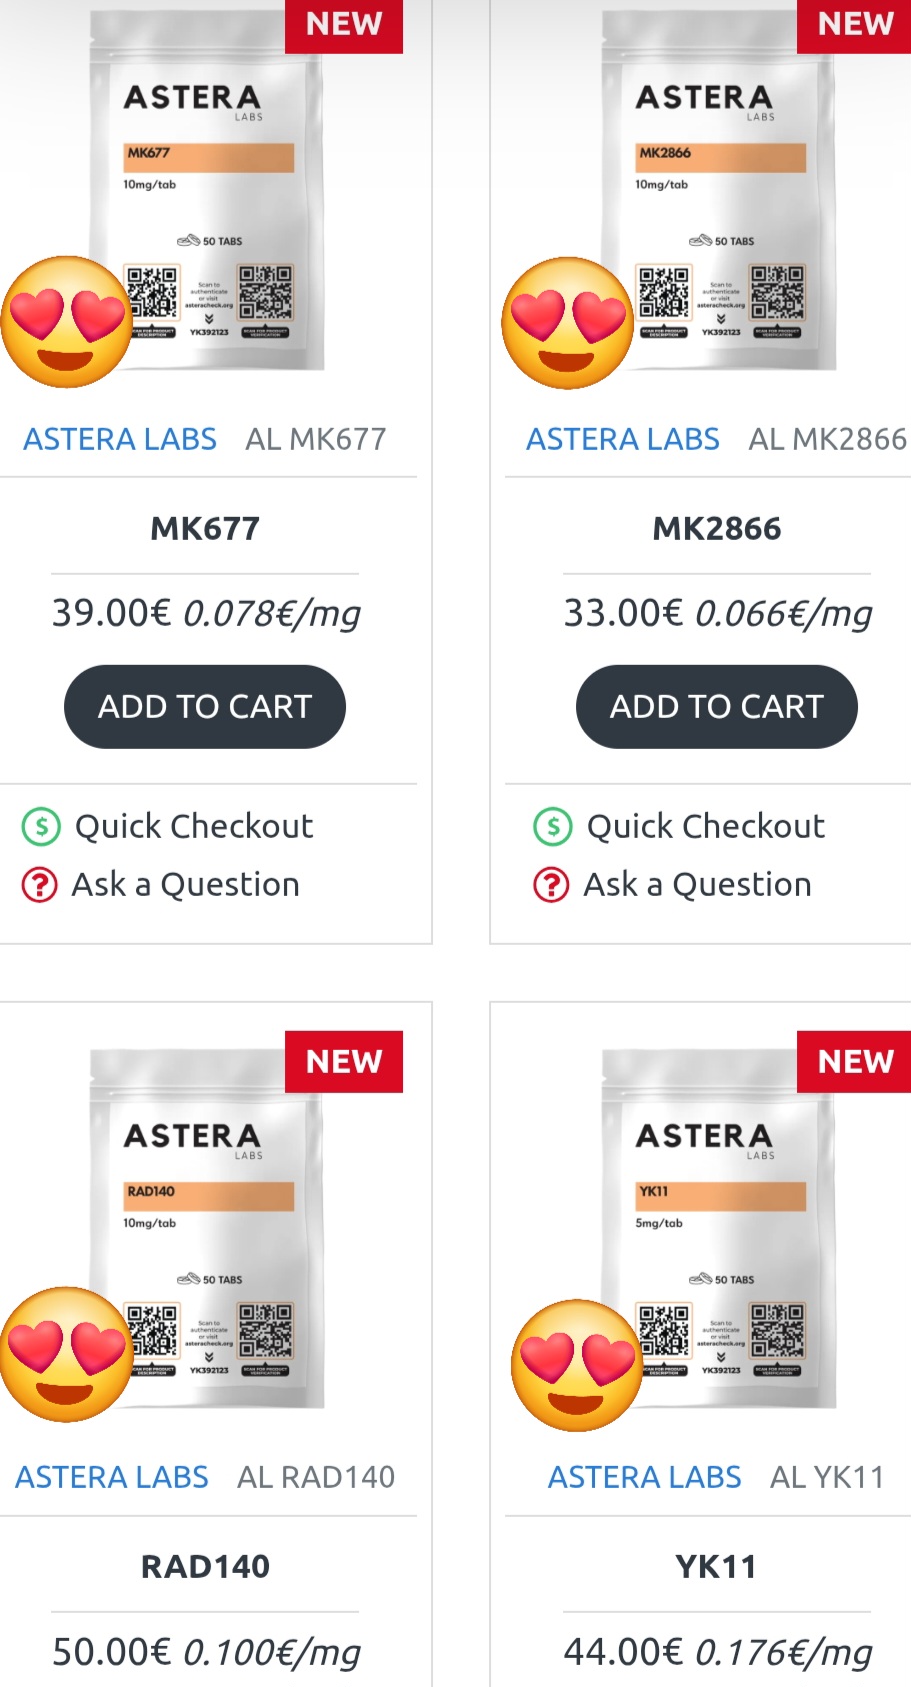Add MK2866 to cart
Viewport: 911px width, 1687px height.
coord(716,706)
